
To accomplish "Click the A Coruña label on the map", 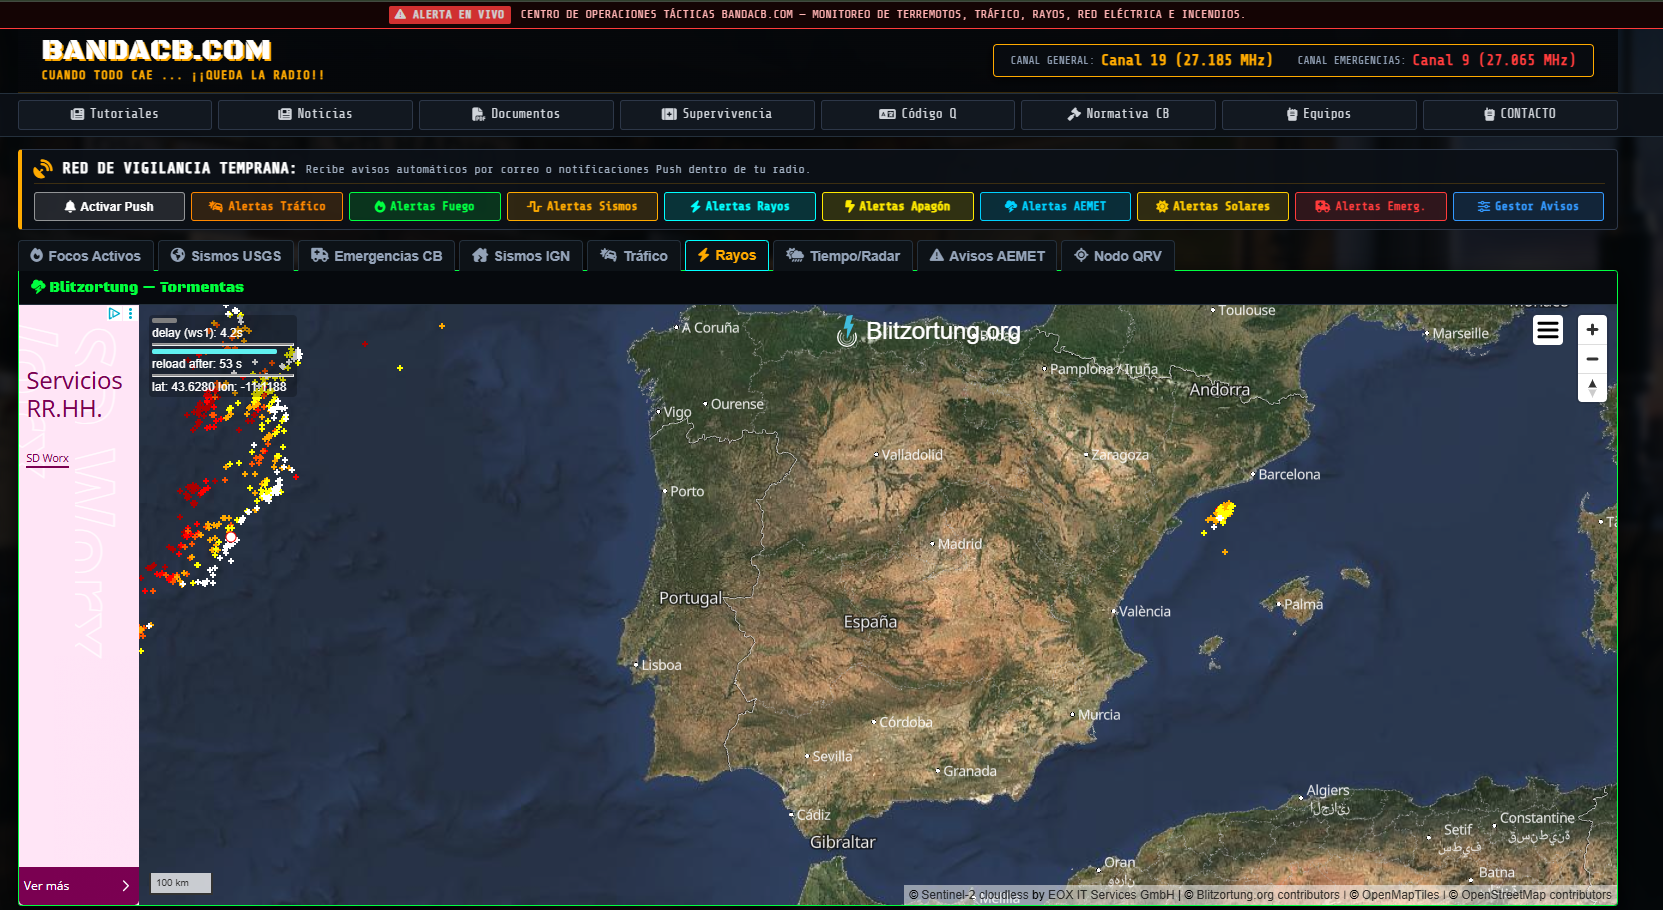I will tap(710, 328).
